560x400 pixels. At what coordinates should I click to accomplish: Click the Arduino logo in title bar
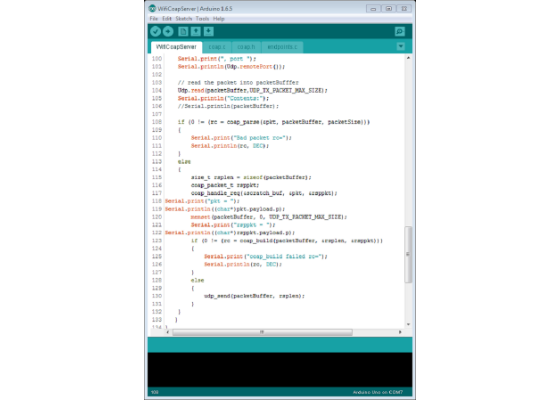(152, 8)
